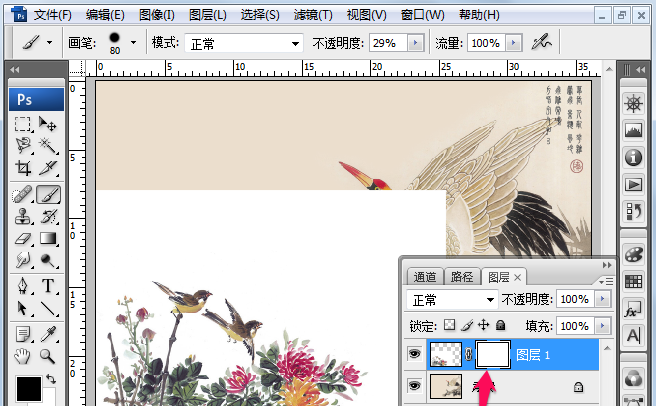Select the Slice tool
The image size is (656, 406).
pyautogui.click(x=48, y=168)
